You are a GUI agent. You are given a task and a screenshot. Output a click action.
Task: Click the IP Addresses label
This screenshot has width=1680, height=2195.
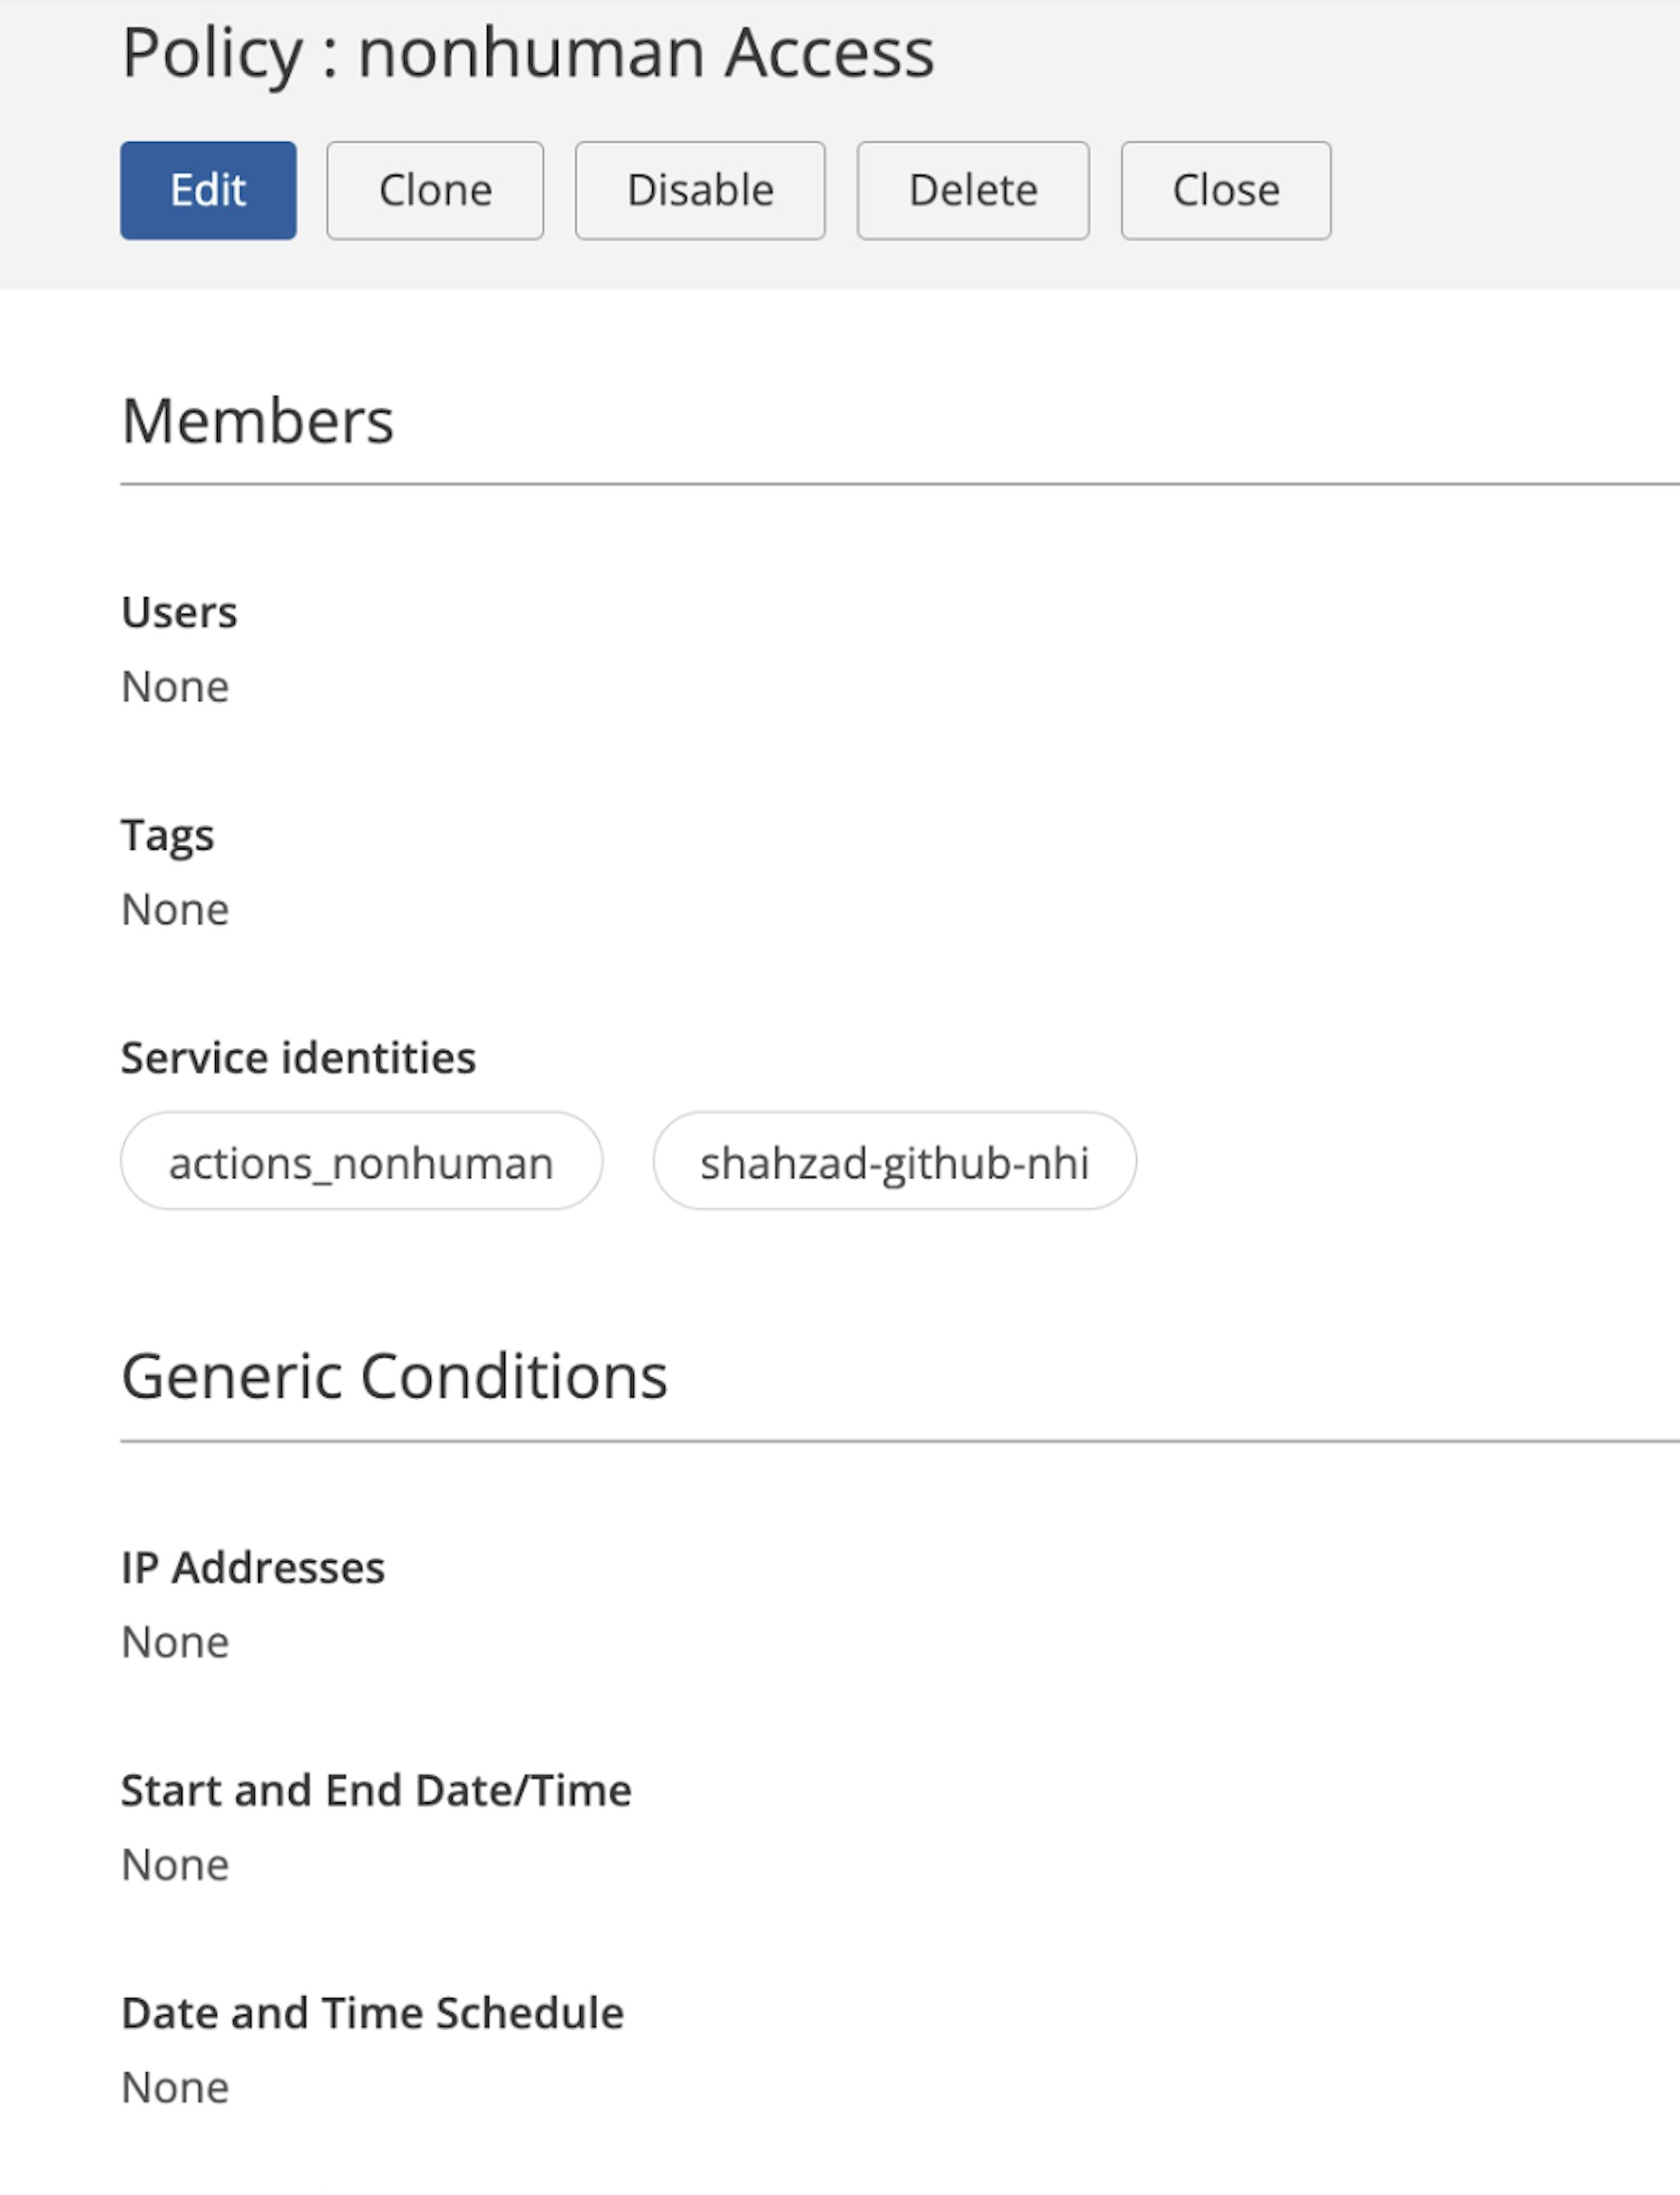pyautogui.click(x=253, y=1567)
